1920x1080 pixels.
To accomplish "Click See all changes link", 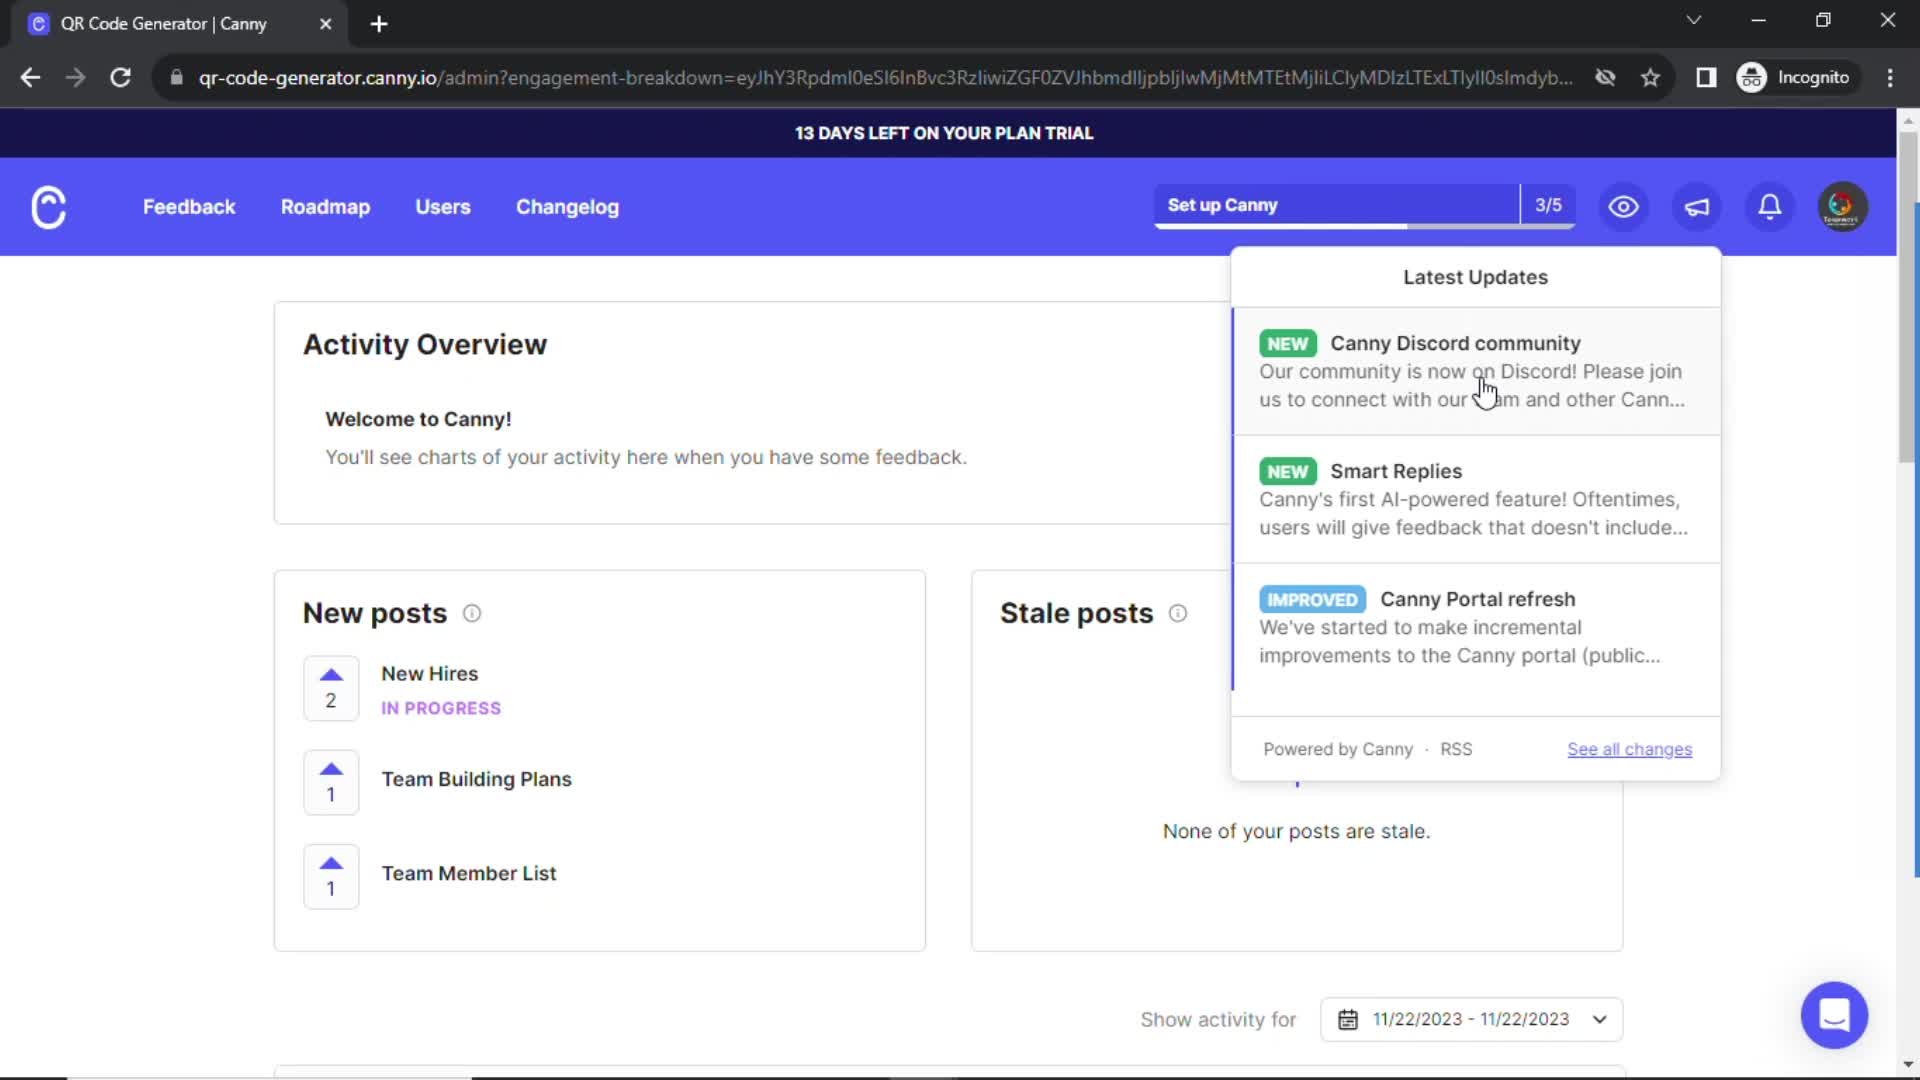I will tap(1630, 749).
